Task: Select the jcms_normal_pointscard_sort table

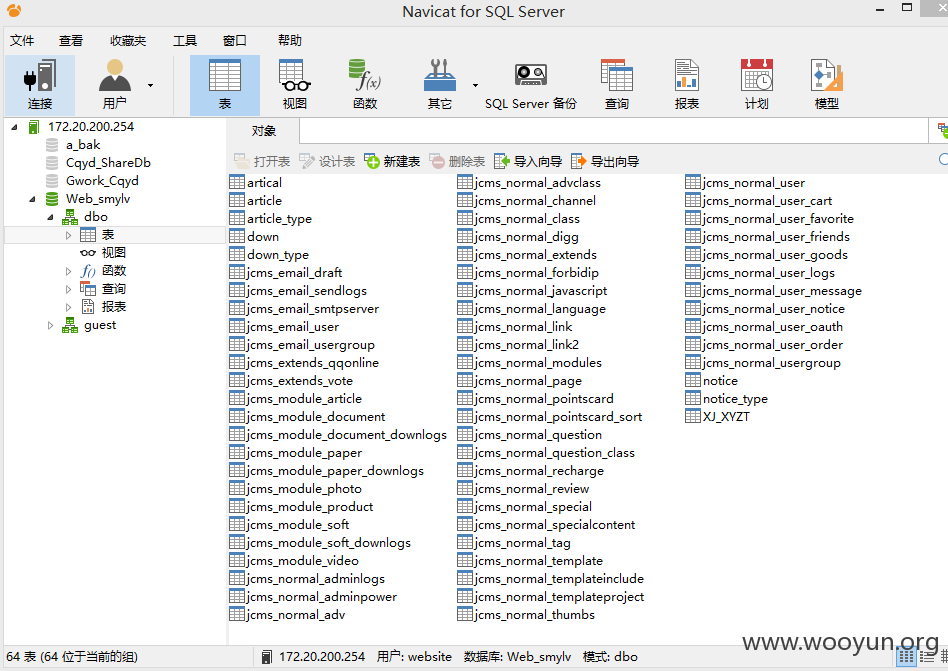Action: pyautogui.click(x=558, y=417)
